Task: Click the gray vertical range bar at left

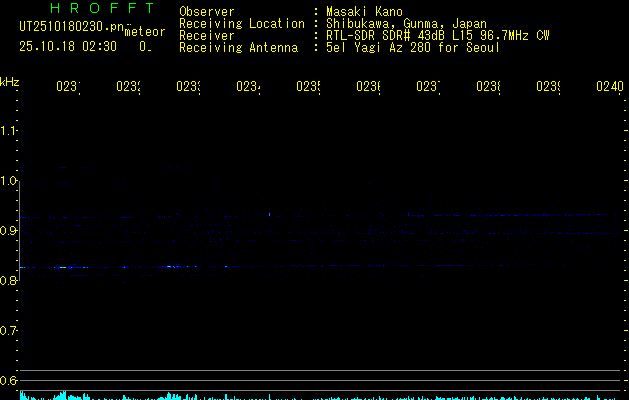Action: (20, 231)
